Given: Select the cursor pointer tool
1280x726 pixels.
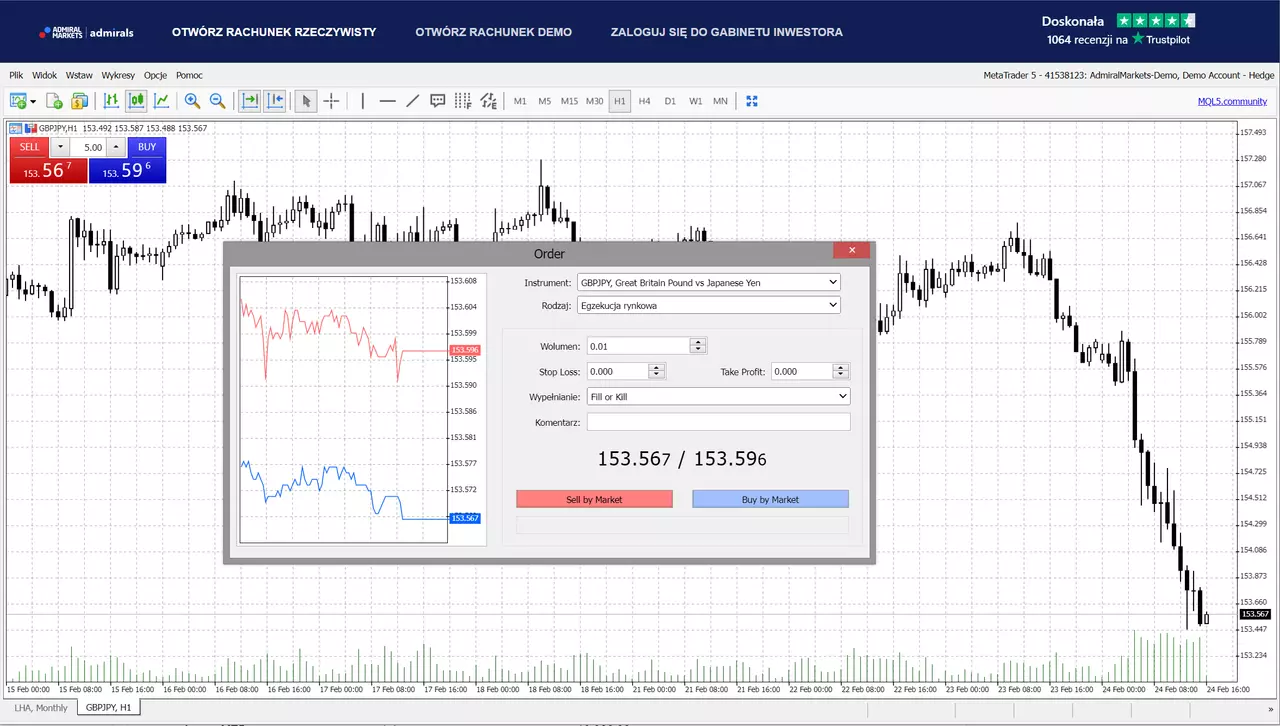Looking at the screenshot, I should [307, 101].
